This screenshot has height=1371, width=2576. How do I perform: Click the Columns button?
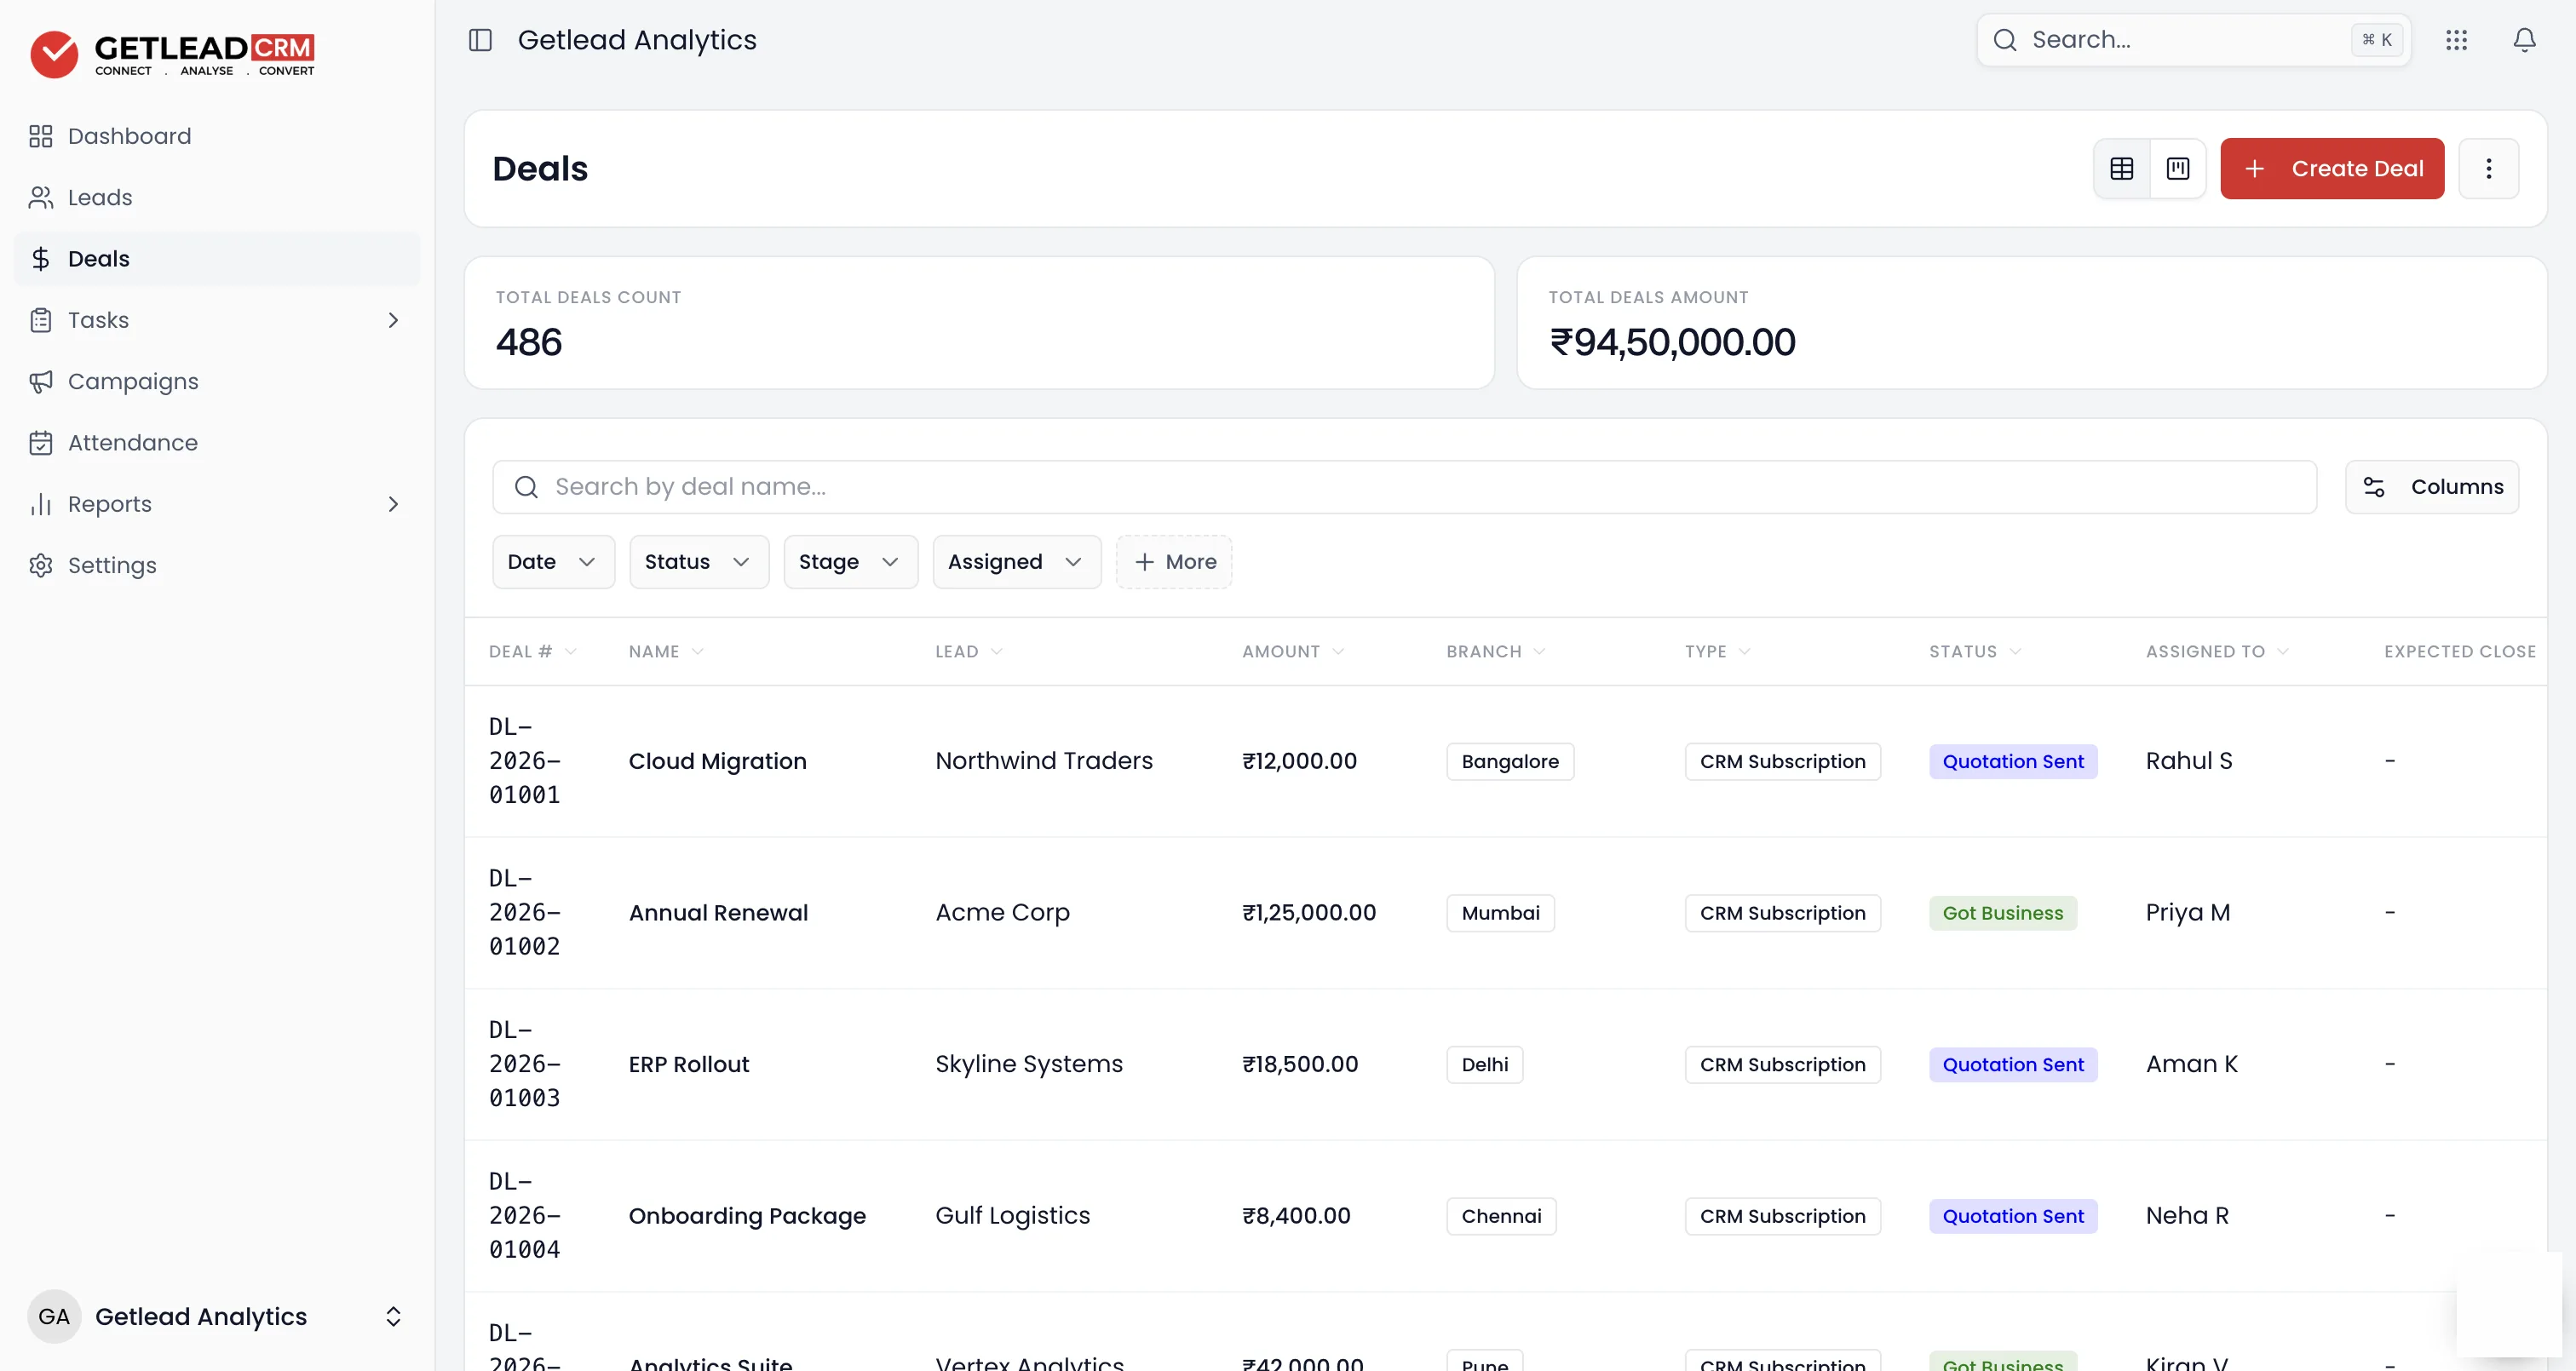2431,487
